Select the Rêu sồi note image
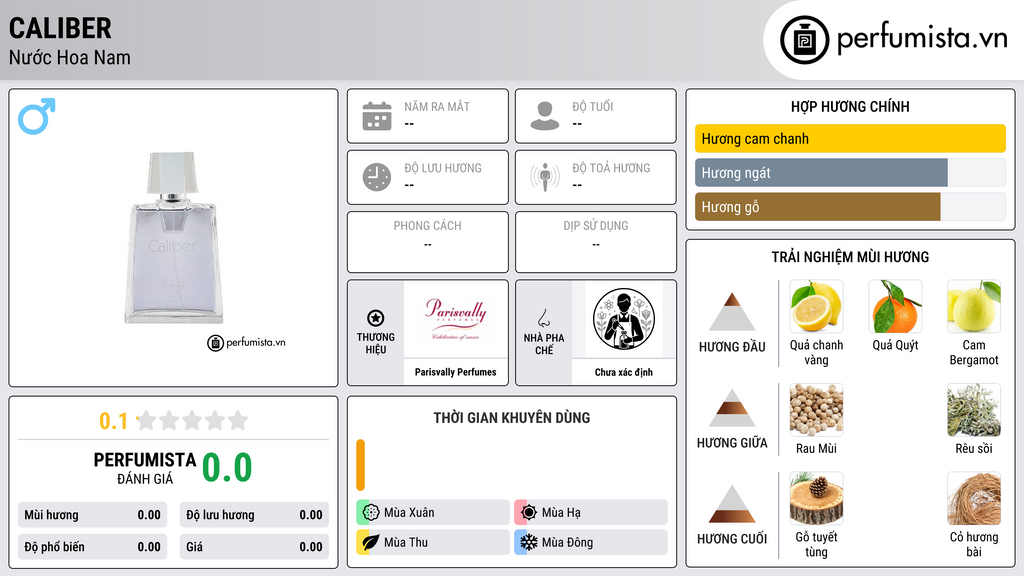Viewport: 1024px width, 576px height. click(x=974, y=410)
